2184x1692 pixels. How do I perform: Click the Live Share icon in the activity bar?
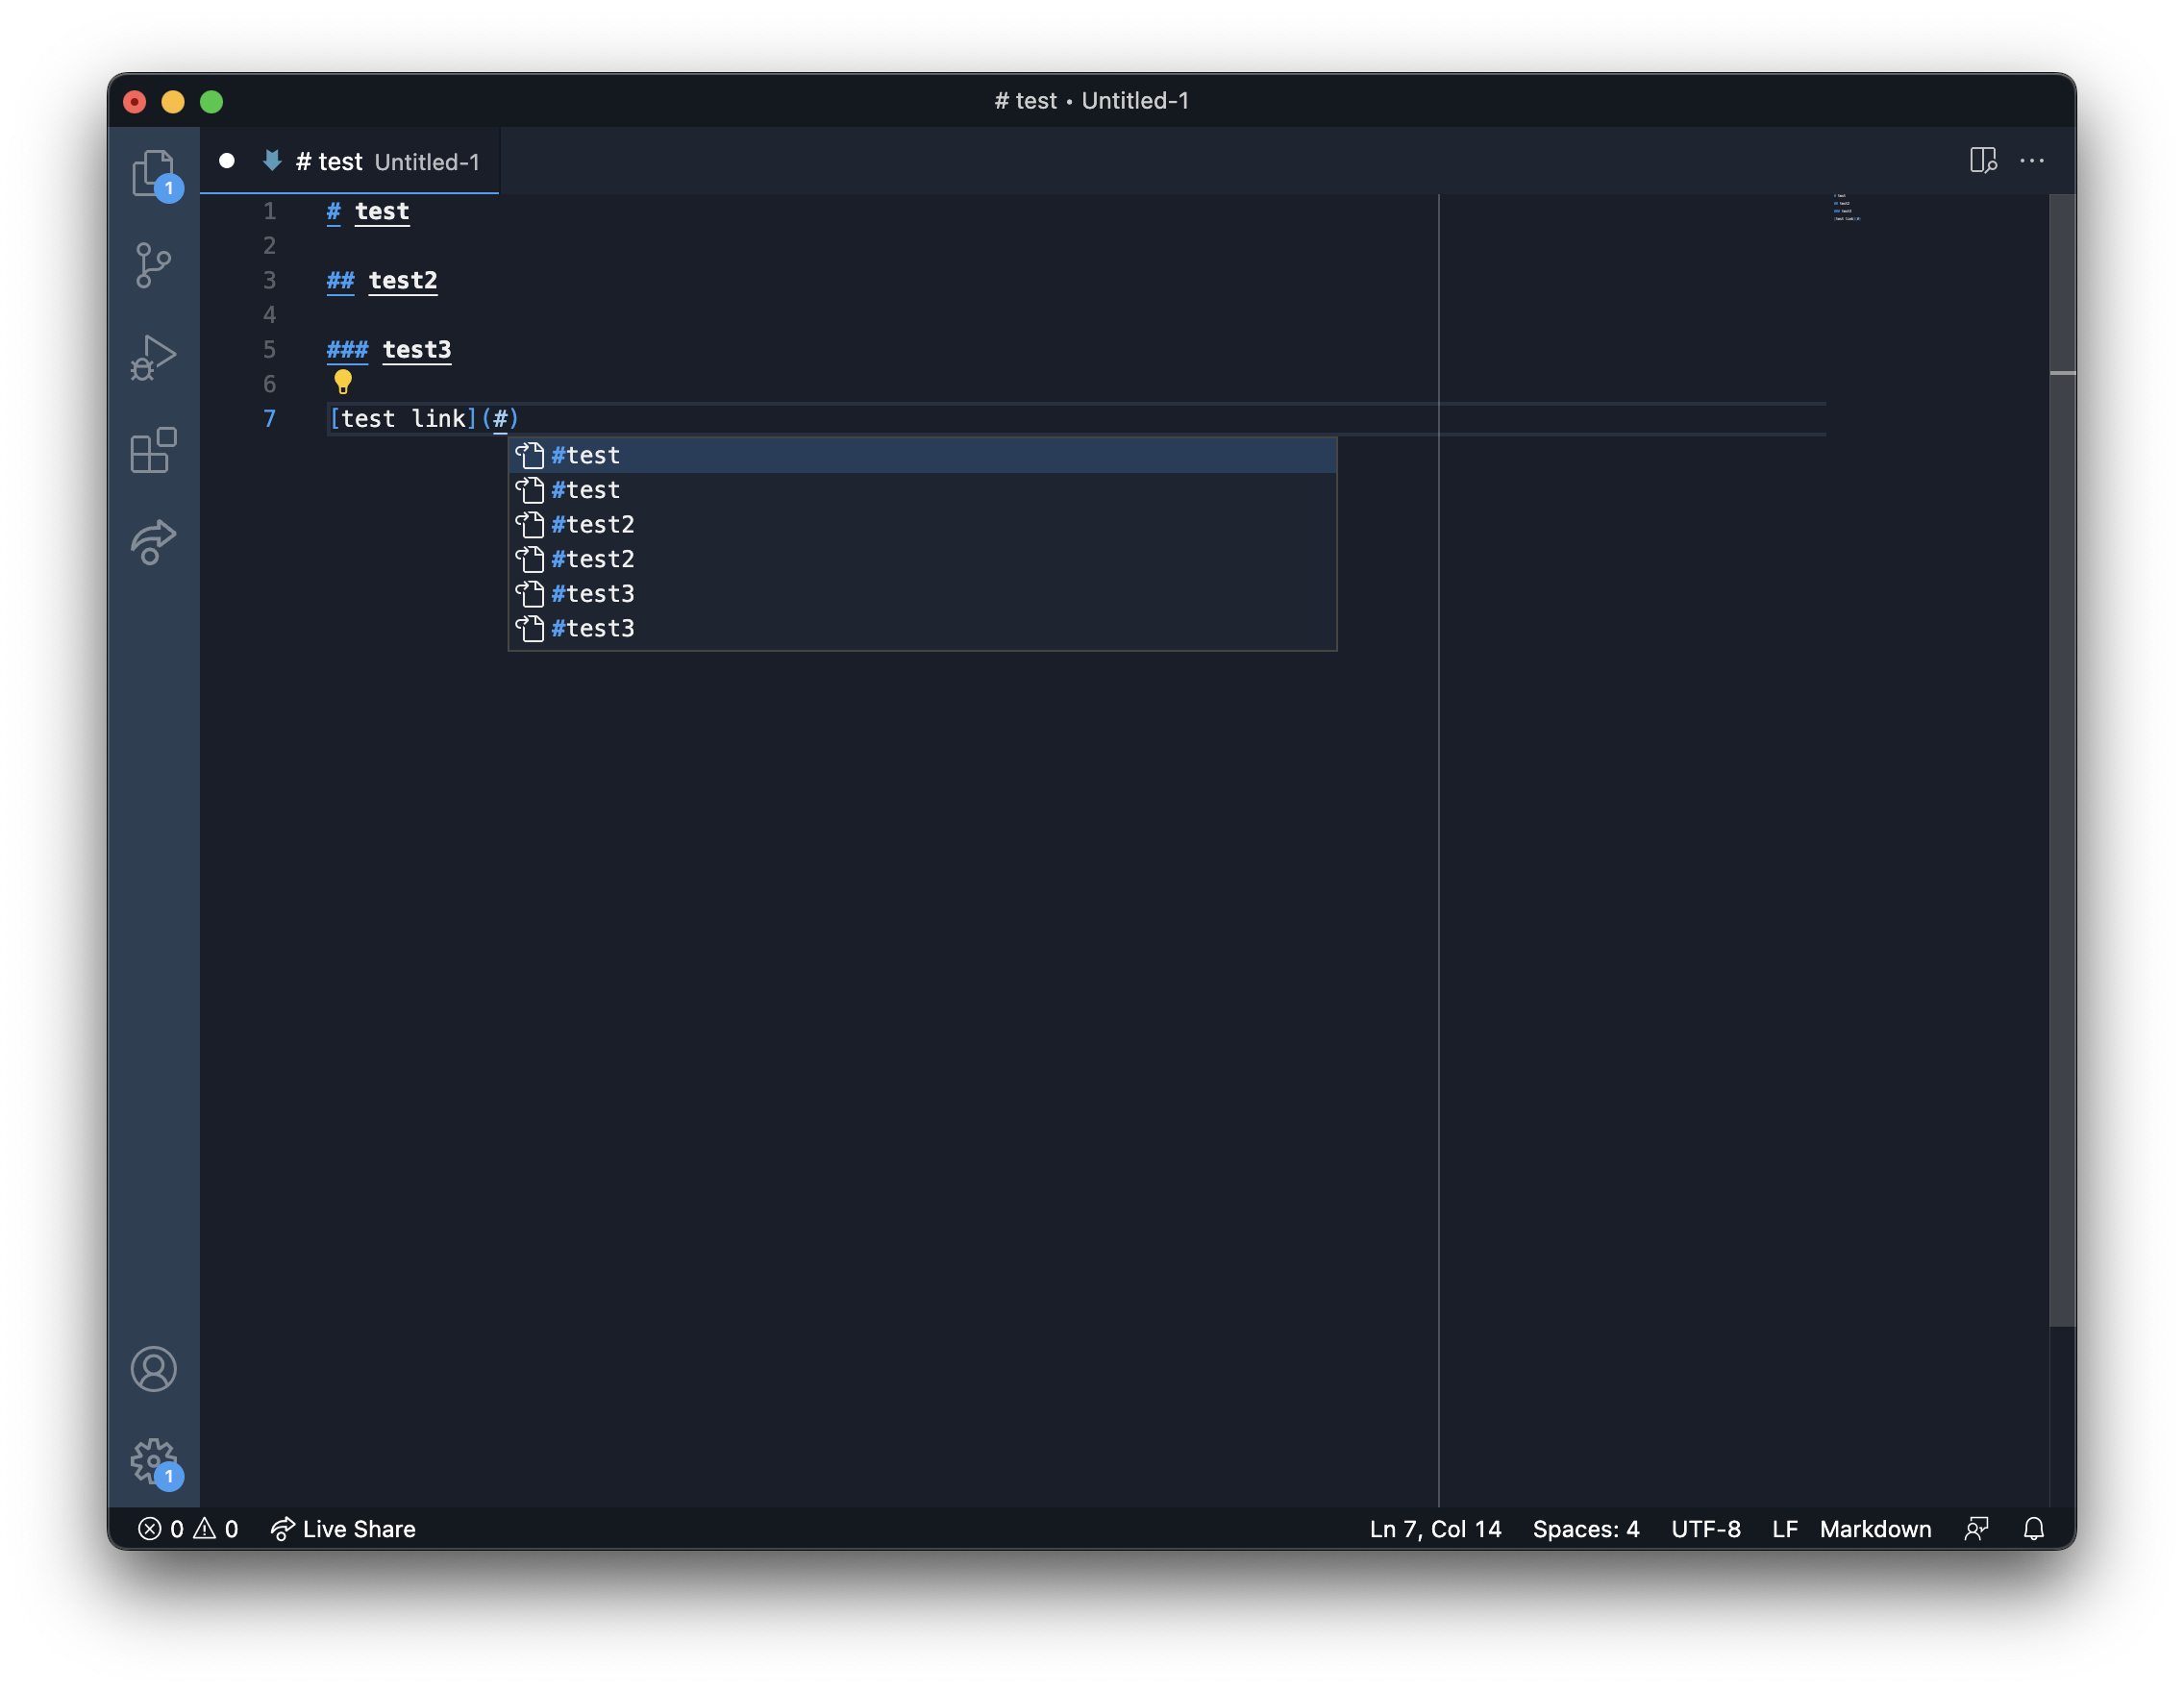pos(154,541)
